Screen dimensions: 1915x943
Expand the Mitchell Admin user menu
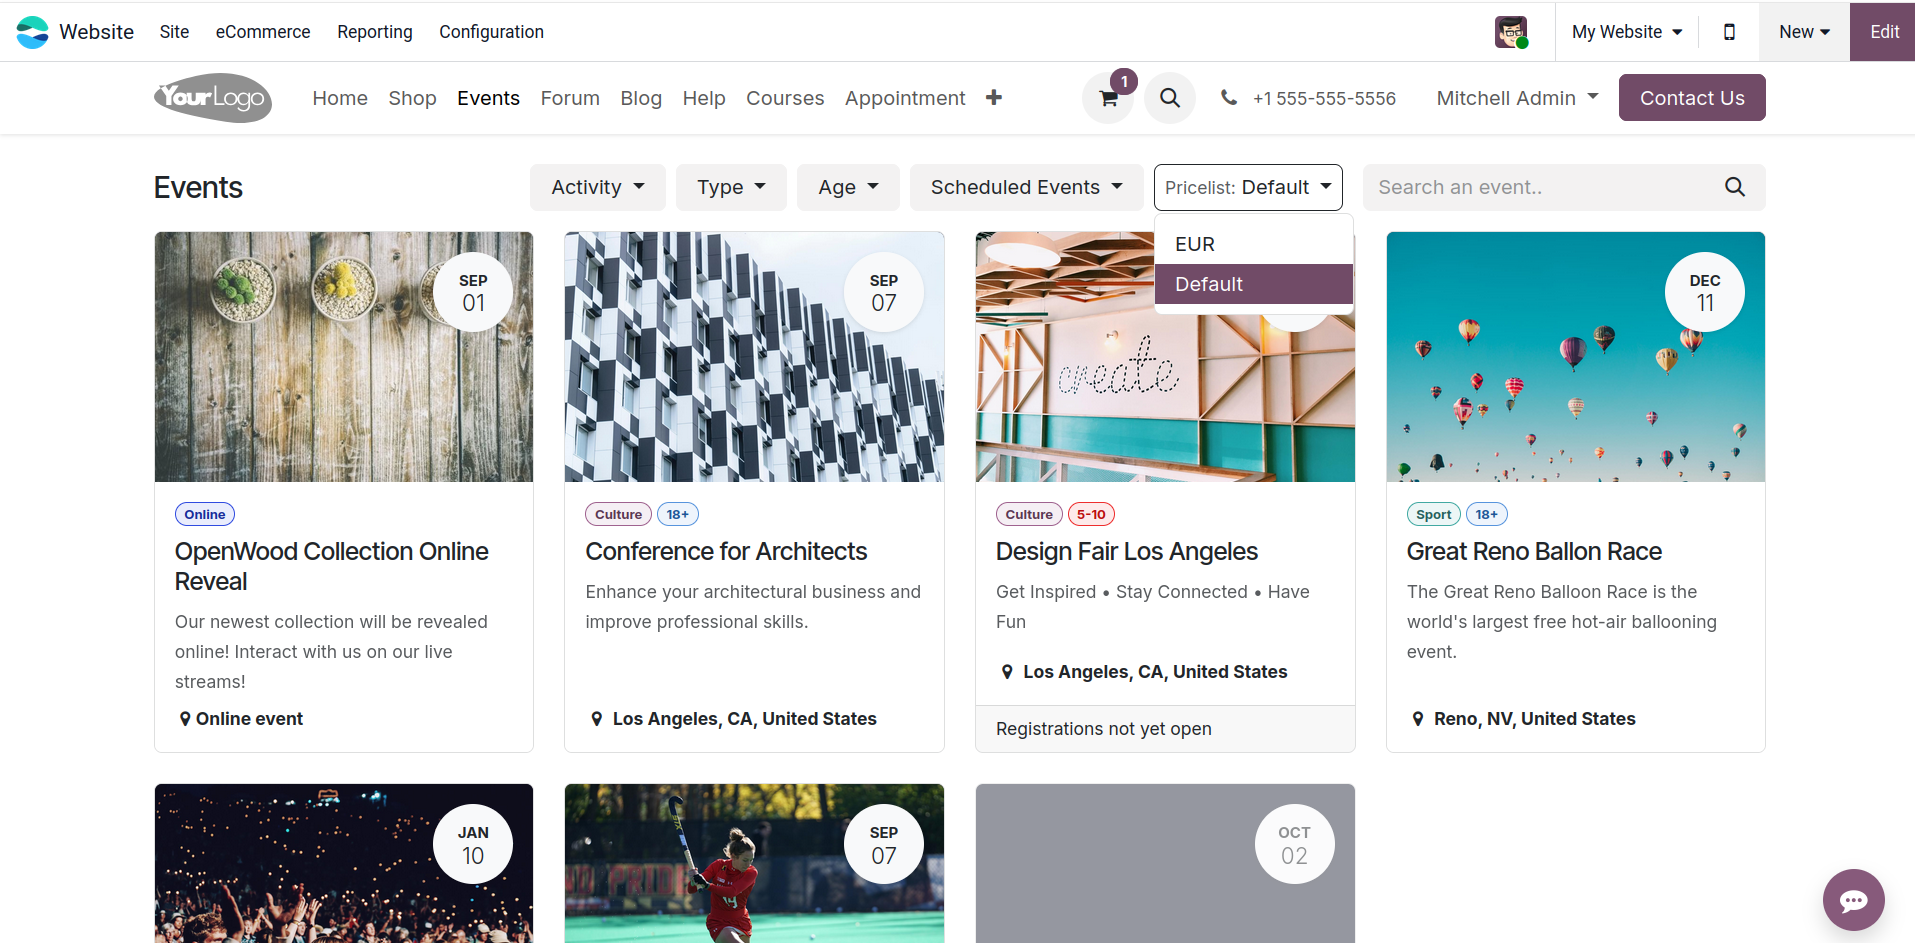tap(1517, 98)
